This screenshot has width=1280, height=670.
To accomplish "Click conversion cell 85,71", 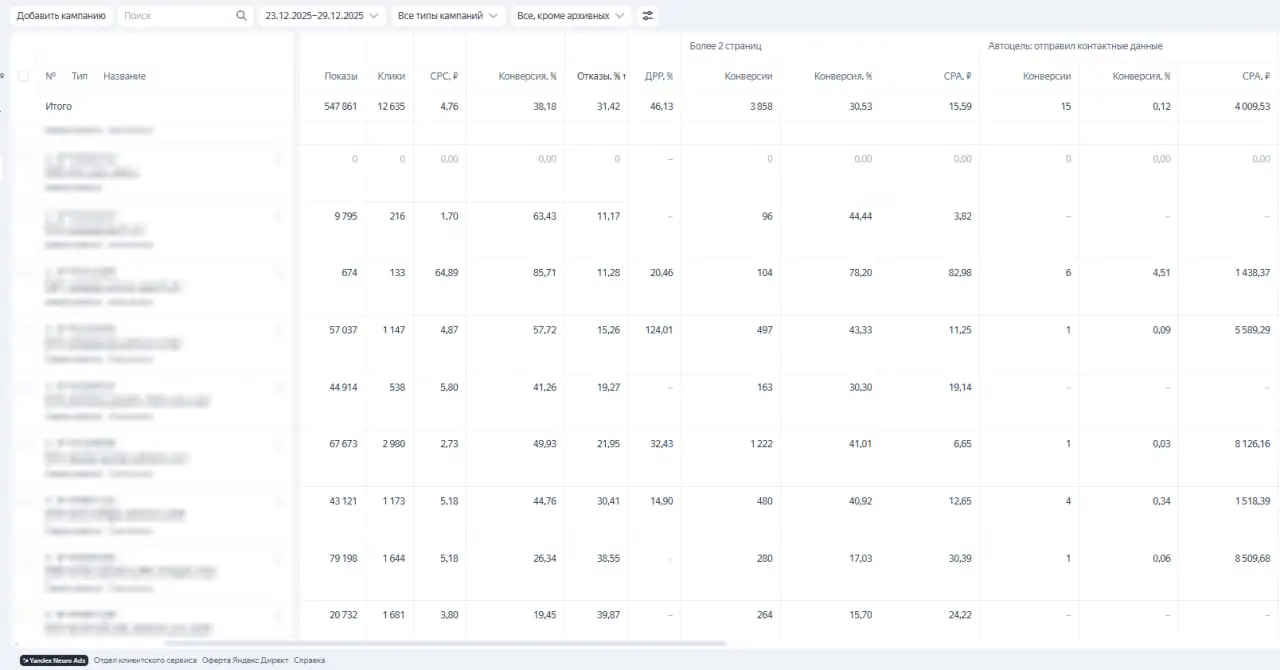I will point(545,272).
